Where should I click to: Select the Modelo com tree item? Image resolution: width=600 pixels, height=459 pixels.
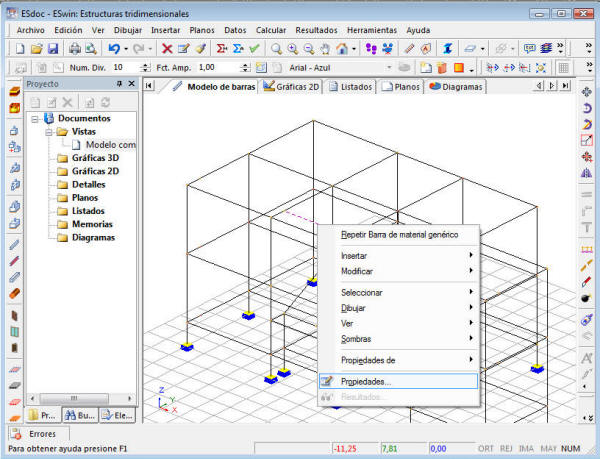pyautogui.click(x=111, y=145)
